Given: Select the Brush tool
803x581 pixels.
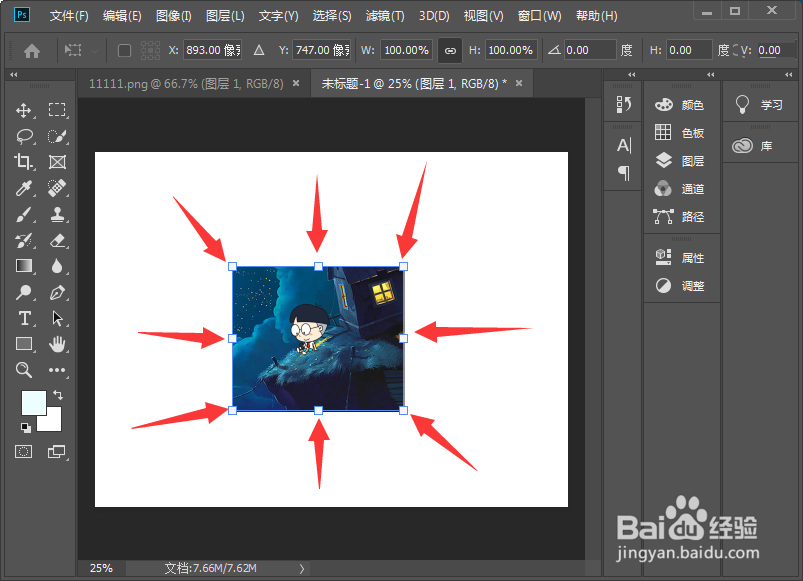Looking at the screenshot, I should coord(24,214).
